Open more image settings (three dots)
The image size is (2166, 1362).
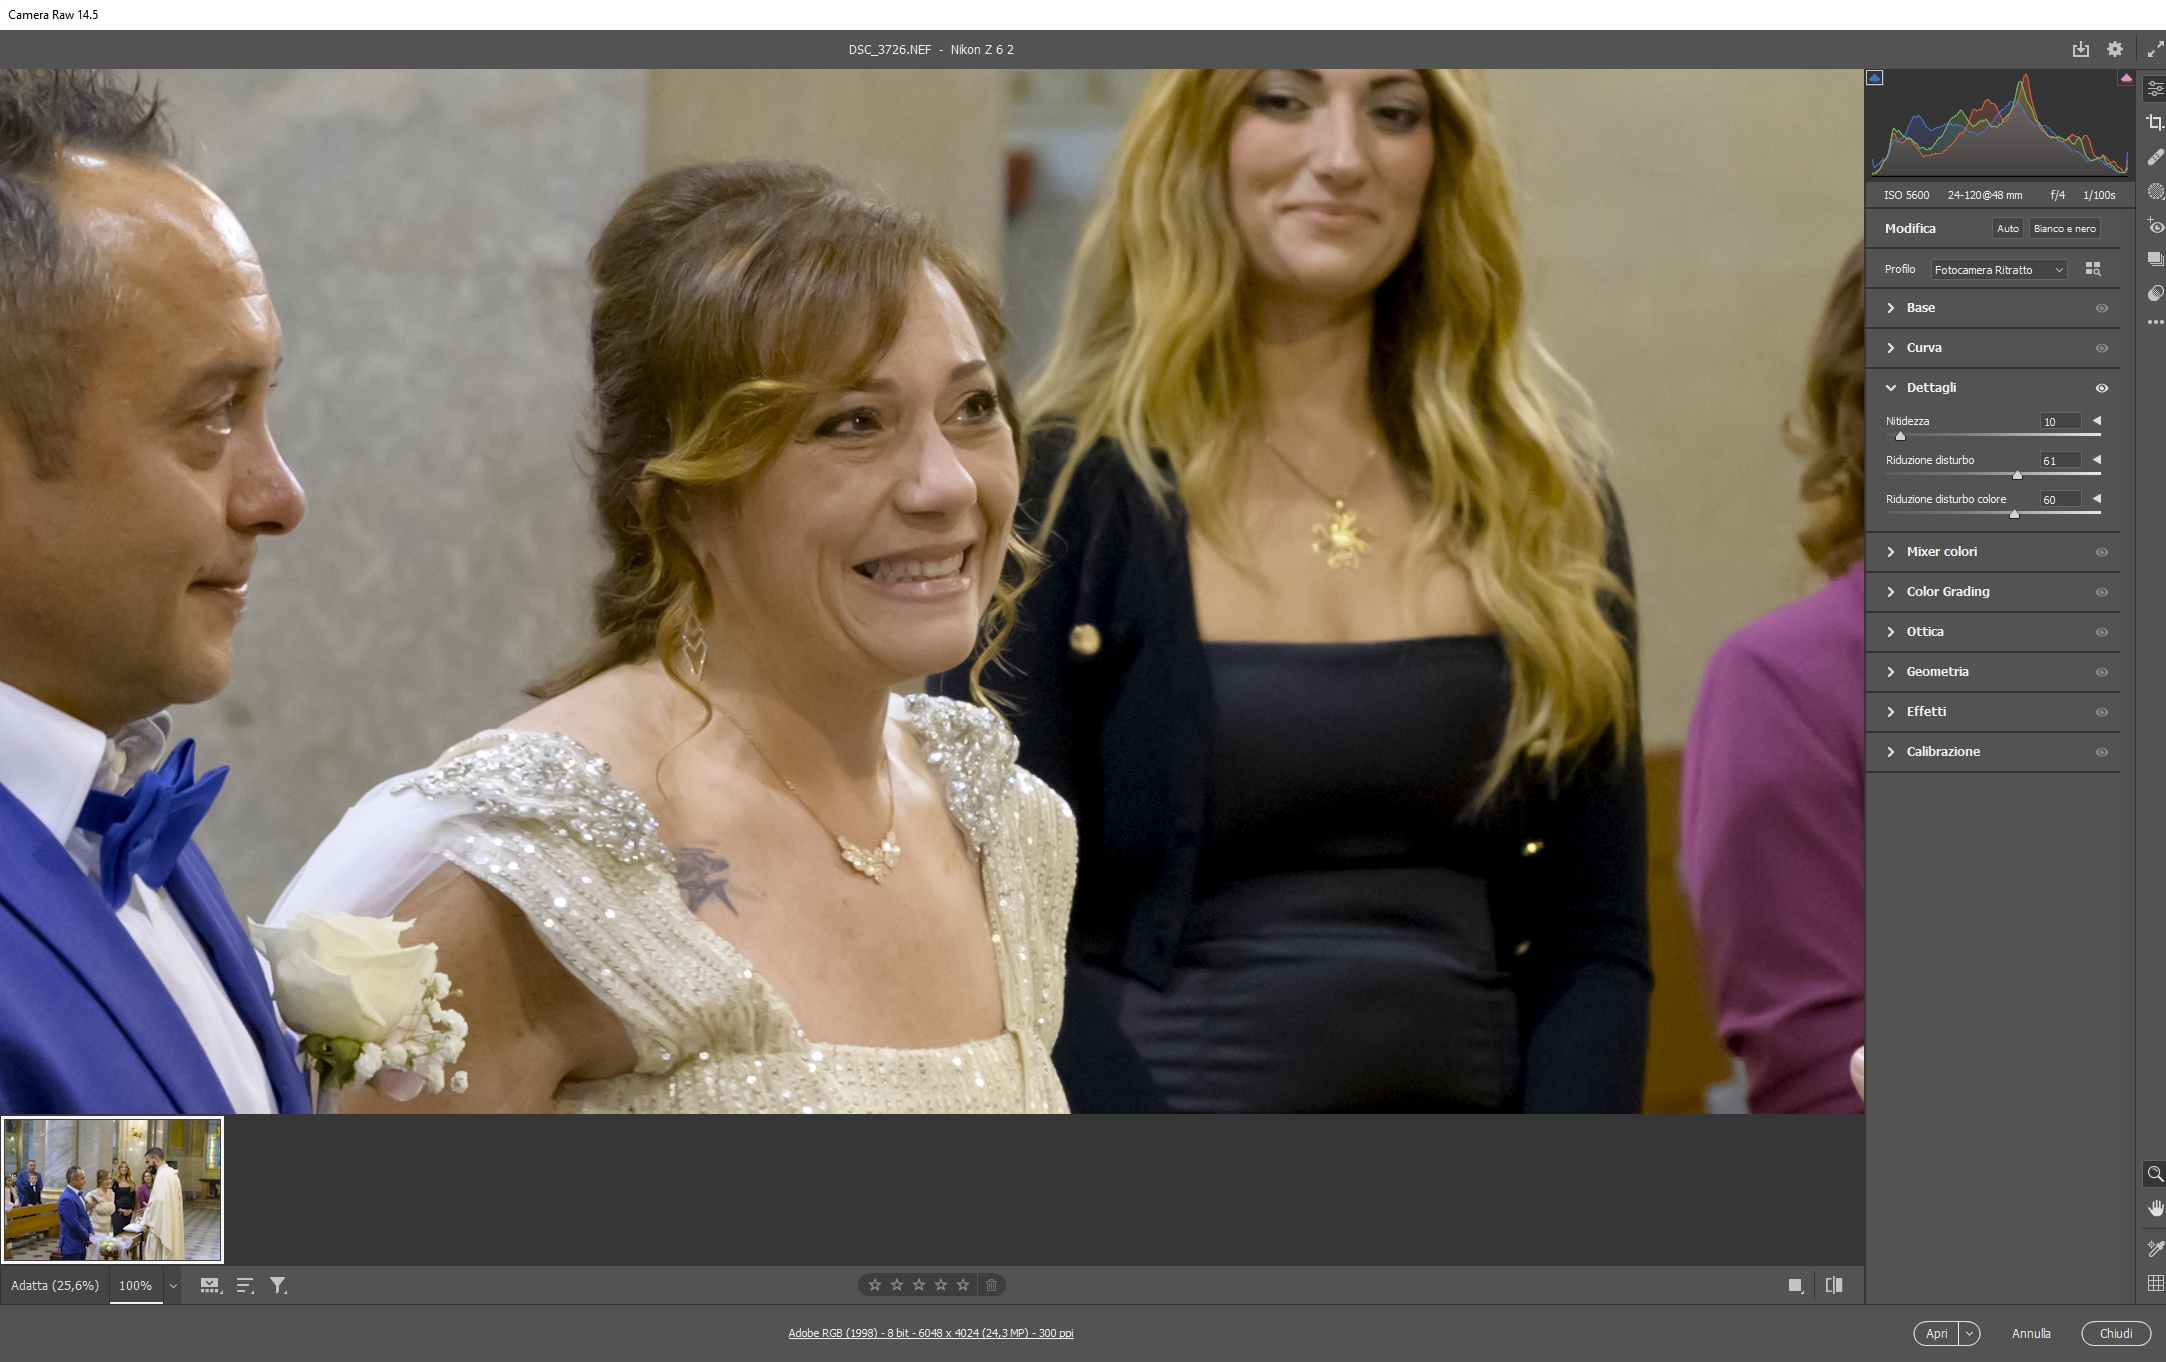click(x=2155, y=322)
